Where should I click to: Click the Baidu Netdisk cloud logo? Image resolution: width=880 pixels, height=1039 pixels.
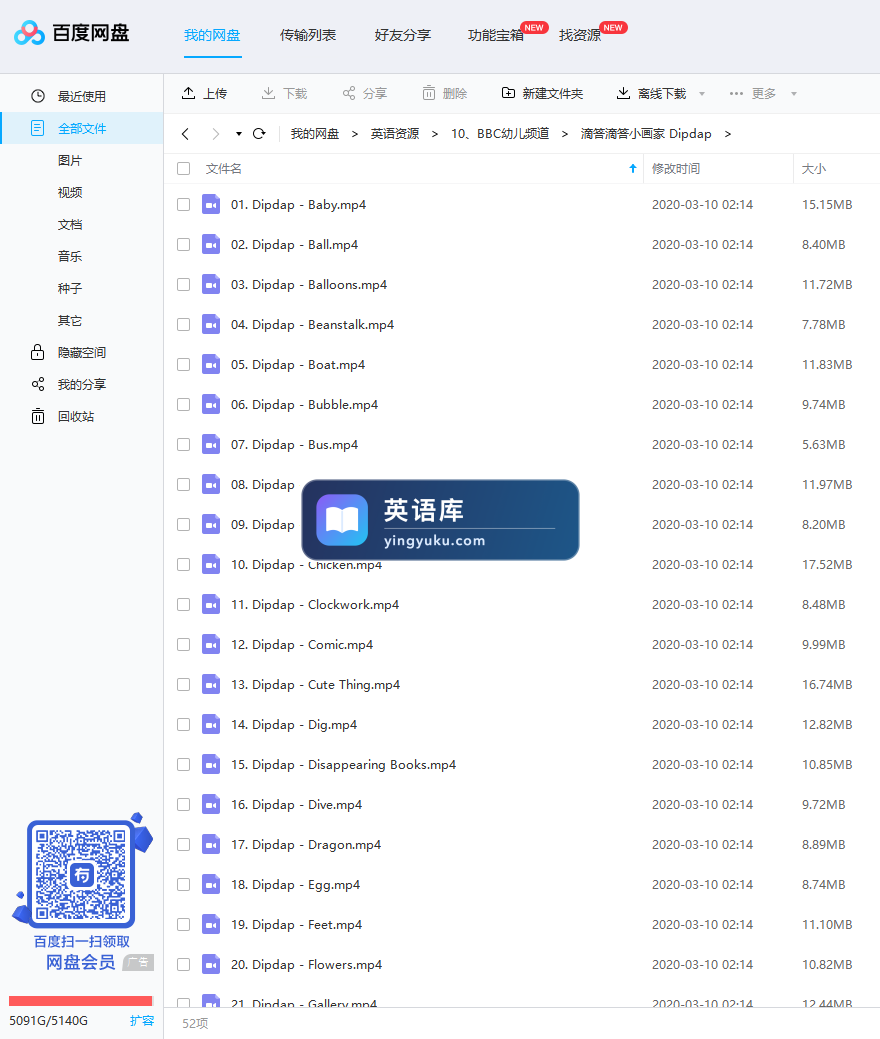29,32
